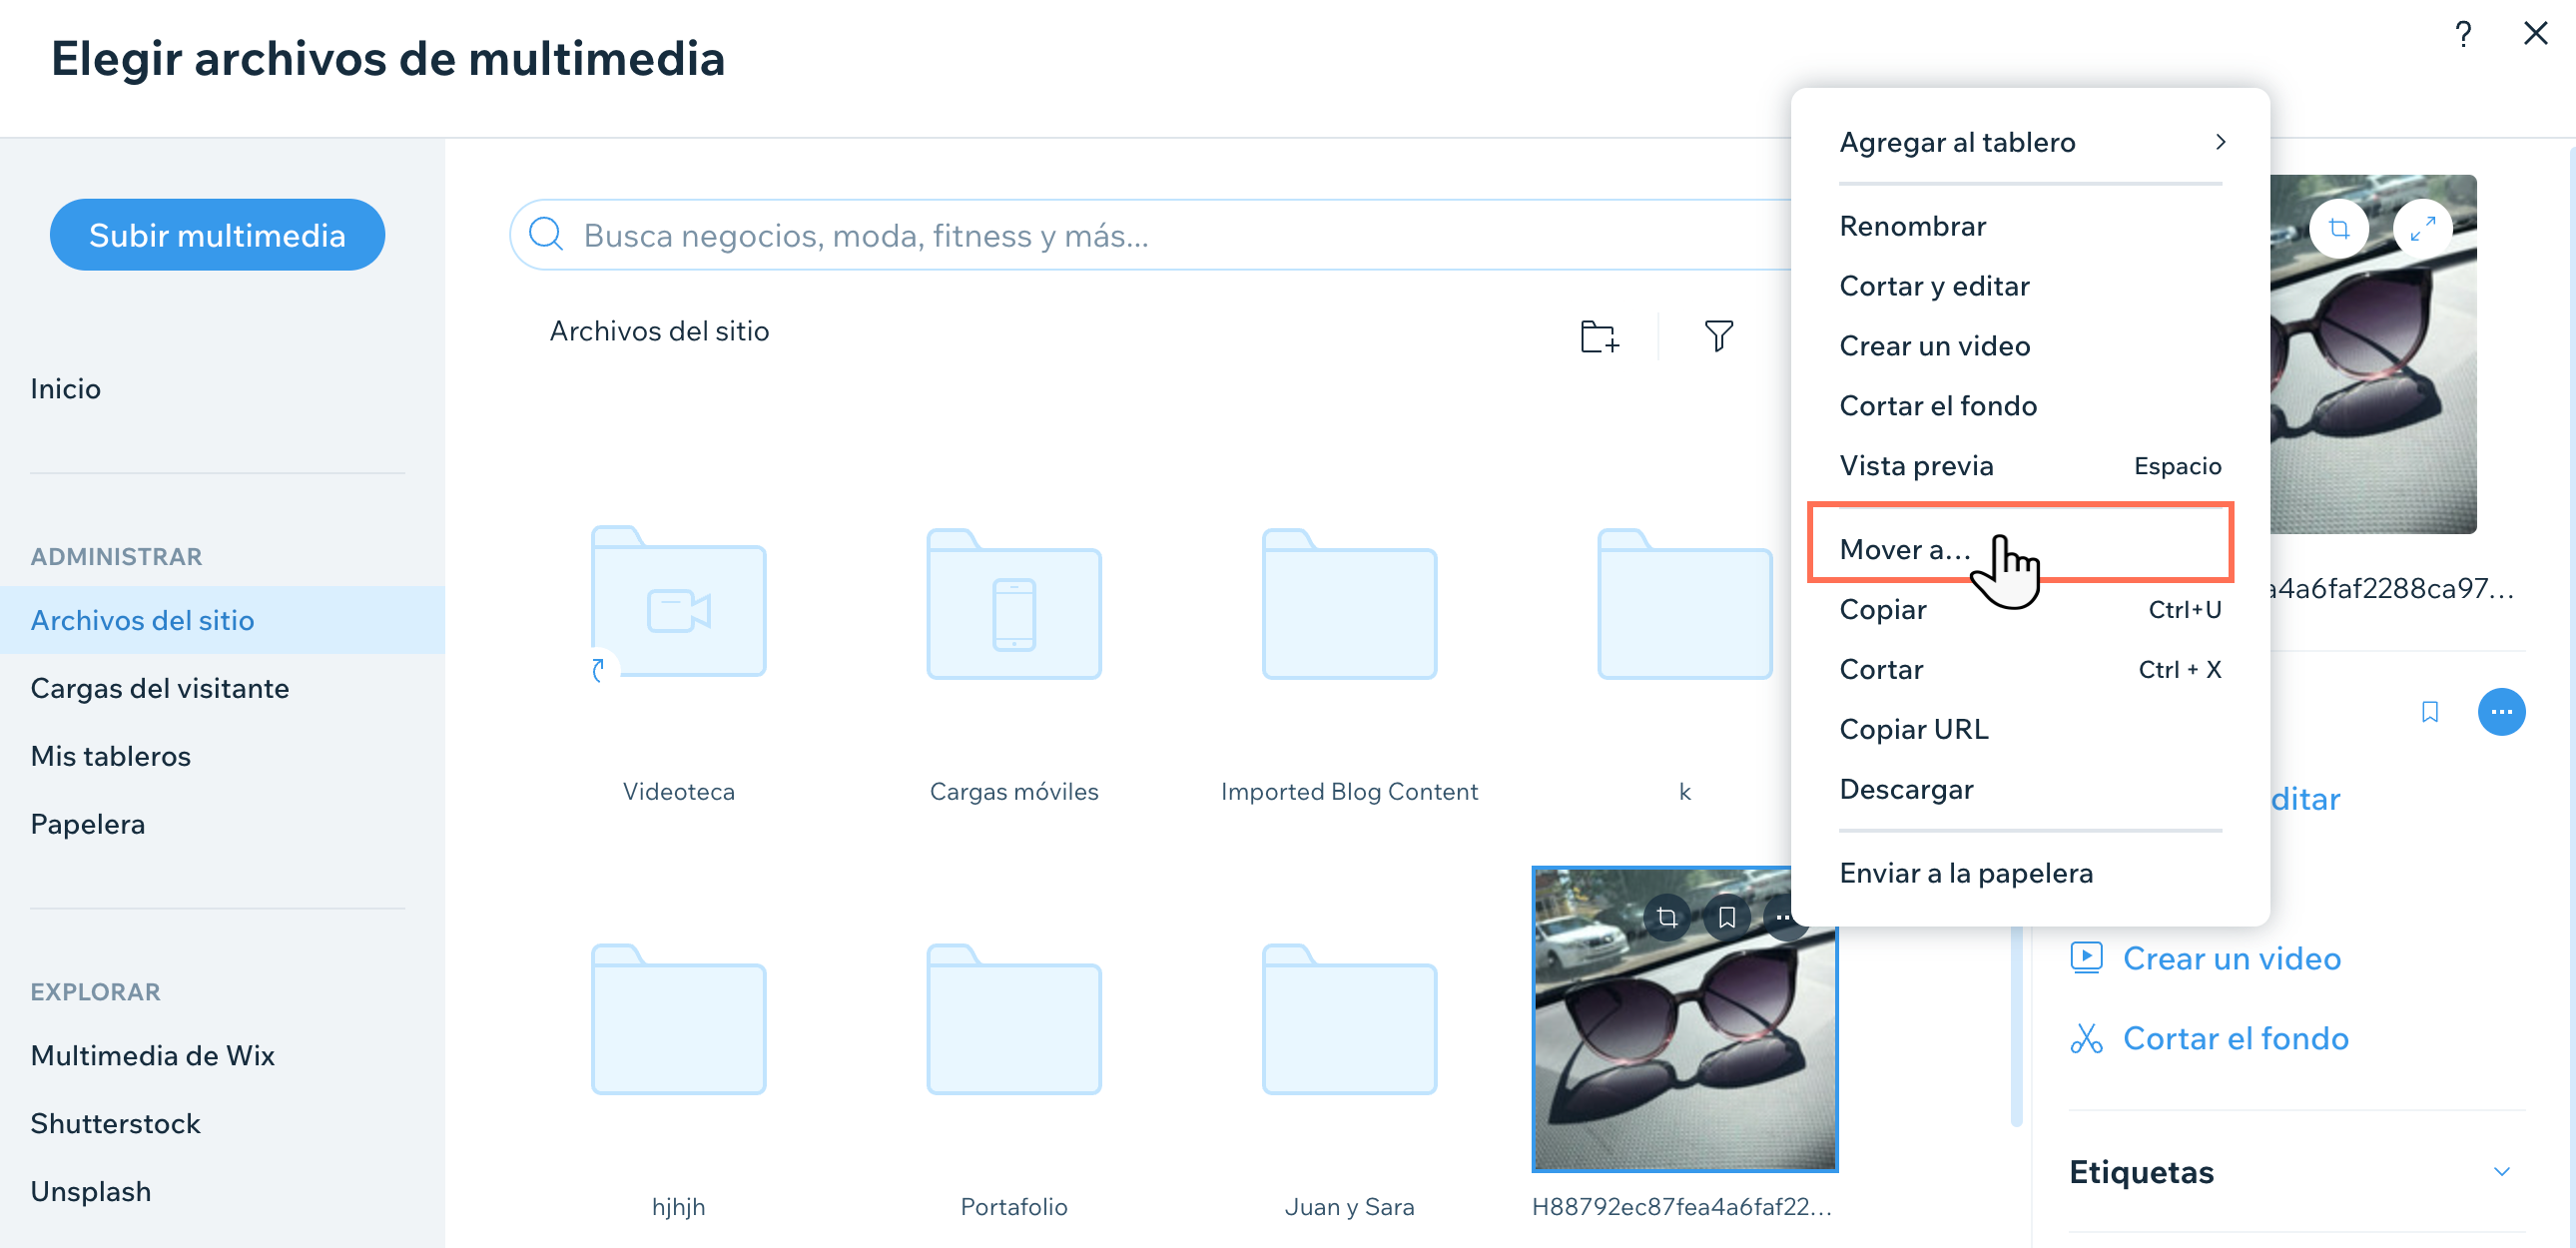The height and width of the screenshot is (1248, 2576).
Task: Open the filter funnel icon
Action: pyautogui.click(x=1718, y=336)
